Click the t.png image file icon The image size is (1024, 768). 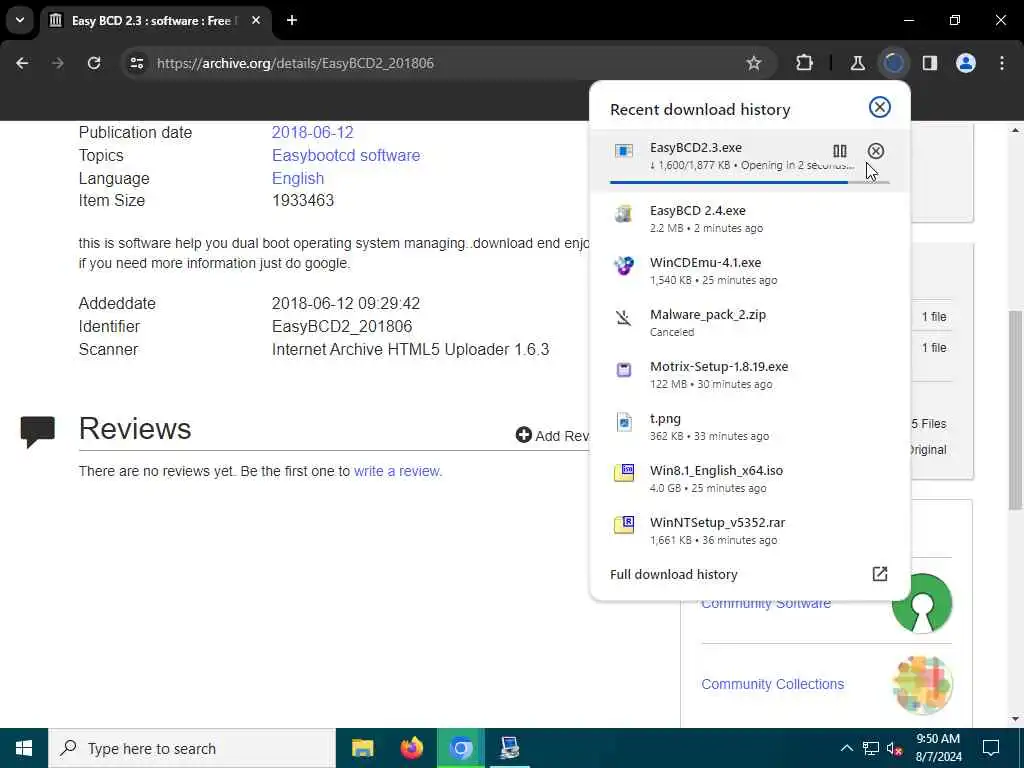pos(624,422)
